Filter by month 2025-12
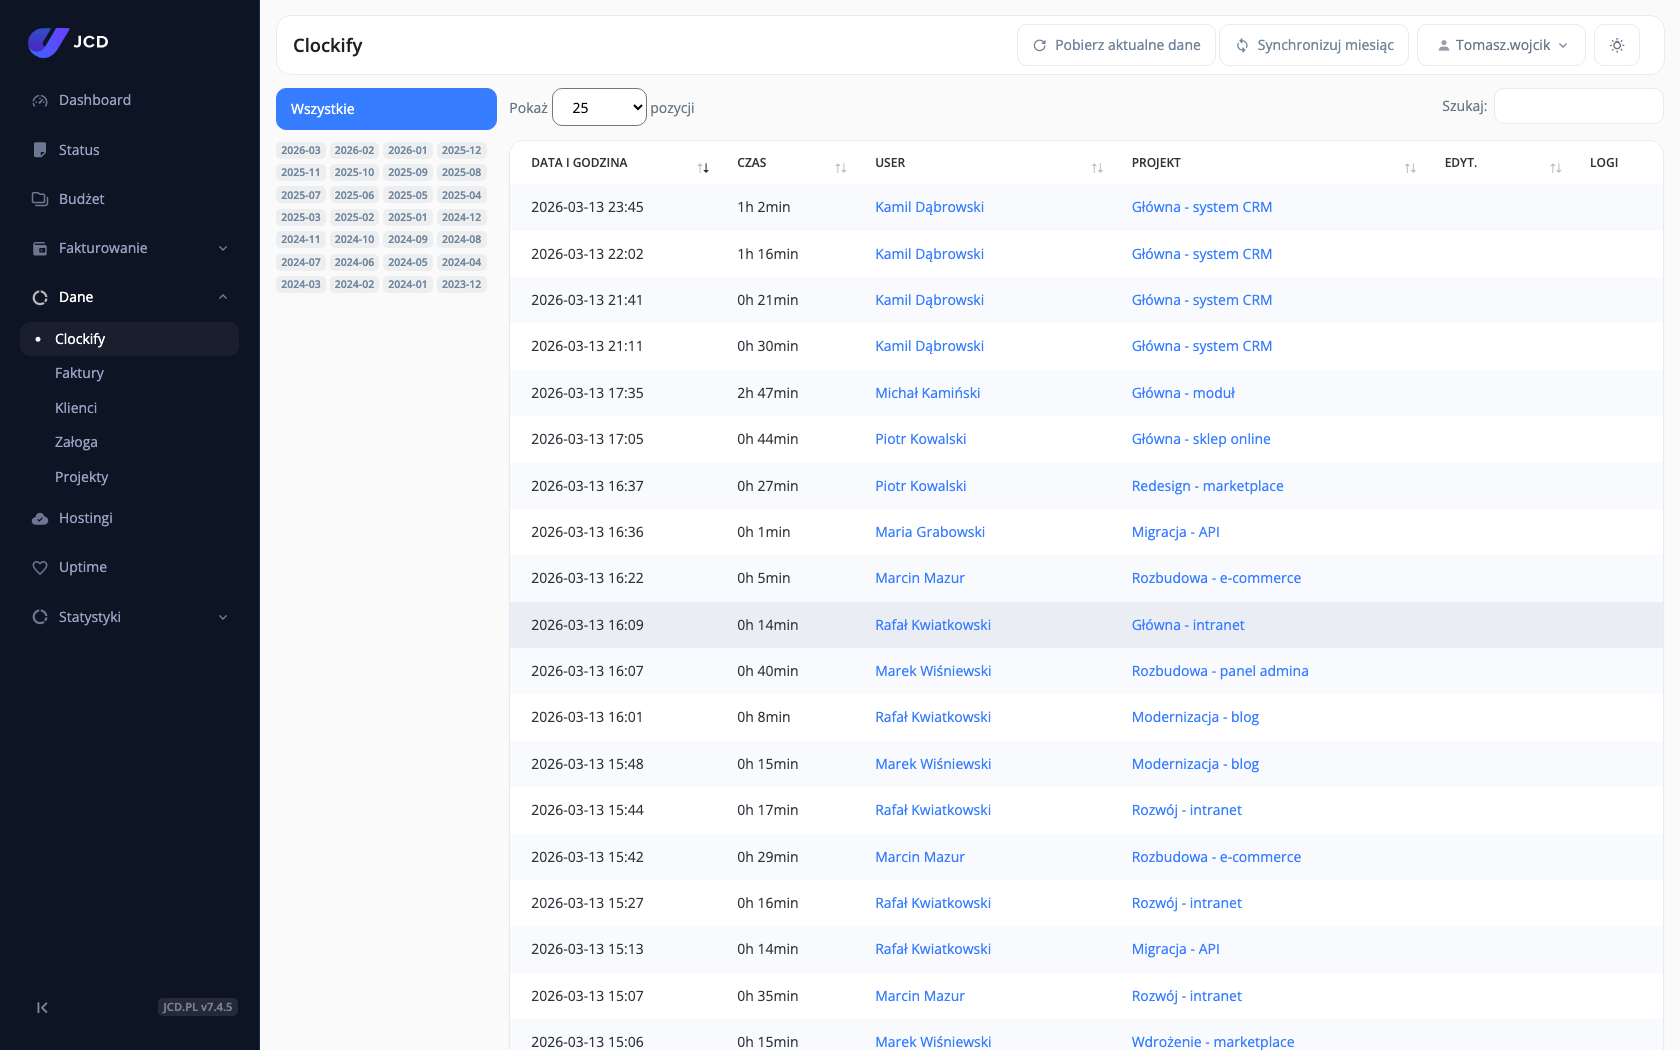 (x=462, y=150)
